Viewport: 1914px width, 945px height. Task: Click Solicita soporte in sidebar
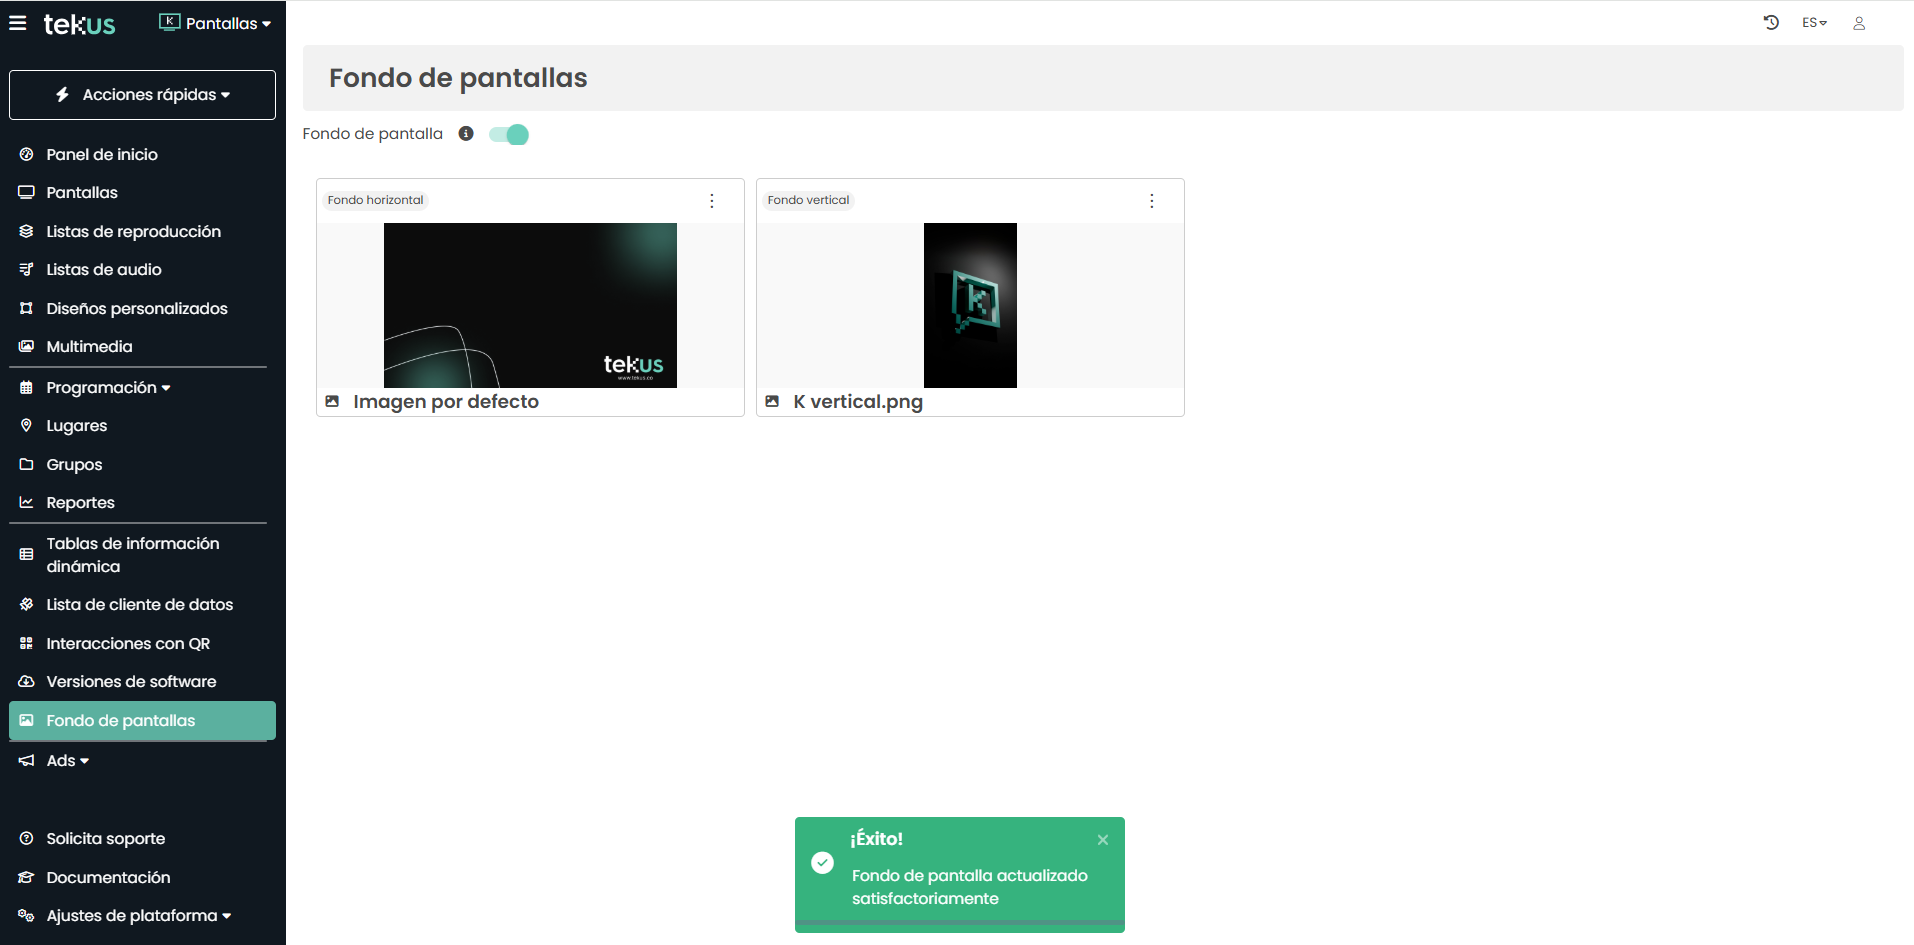point(105,839)
